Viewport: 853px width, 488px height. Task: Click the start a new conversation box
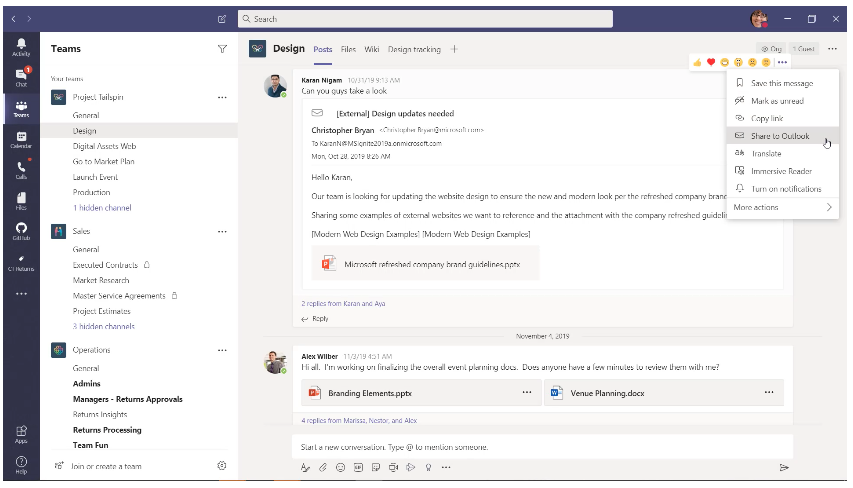point(542,447)
